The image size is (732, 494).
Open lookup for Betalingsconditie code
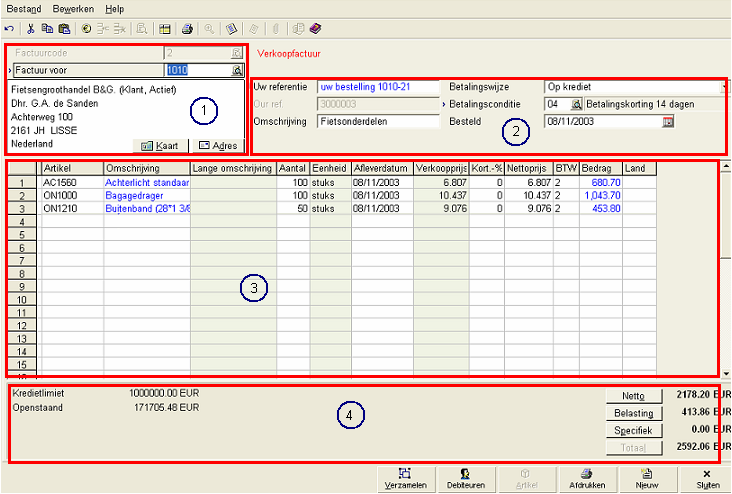pos(577,104)
